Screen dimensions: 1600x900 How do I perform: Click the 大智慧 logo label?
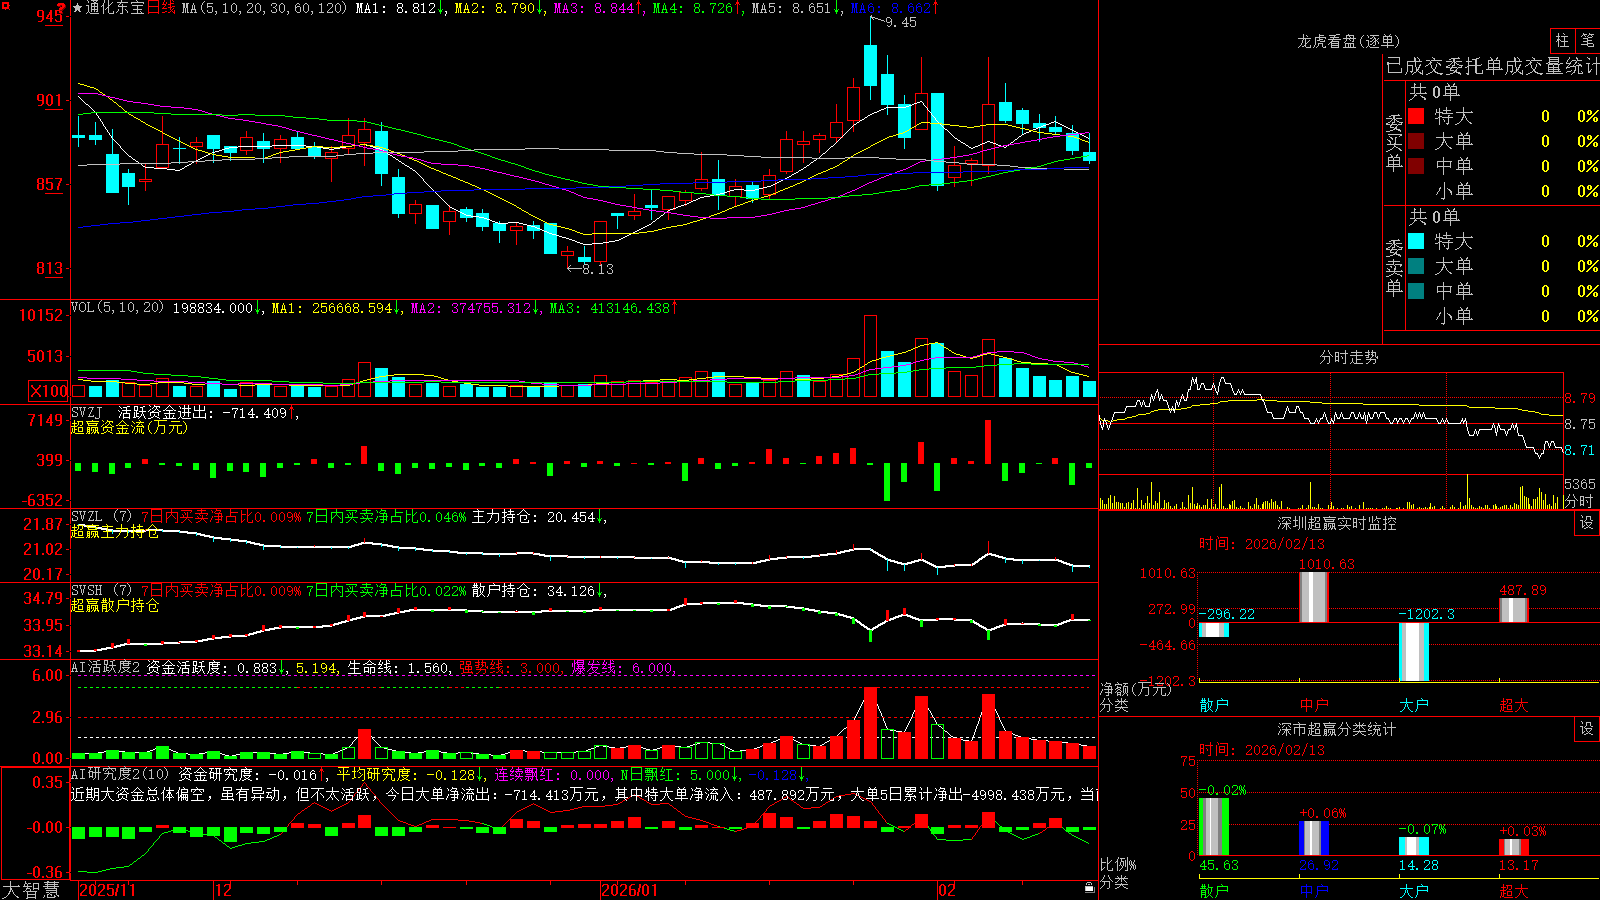(x=31, y=890)
